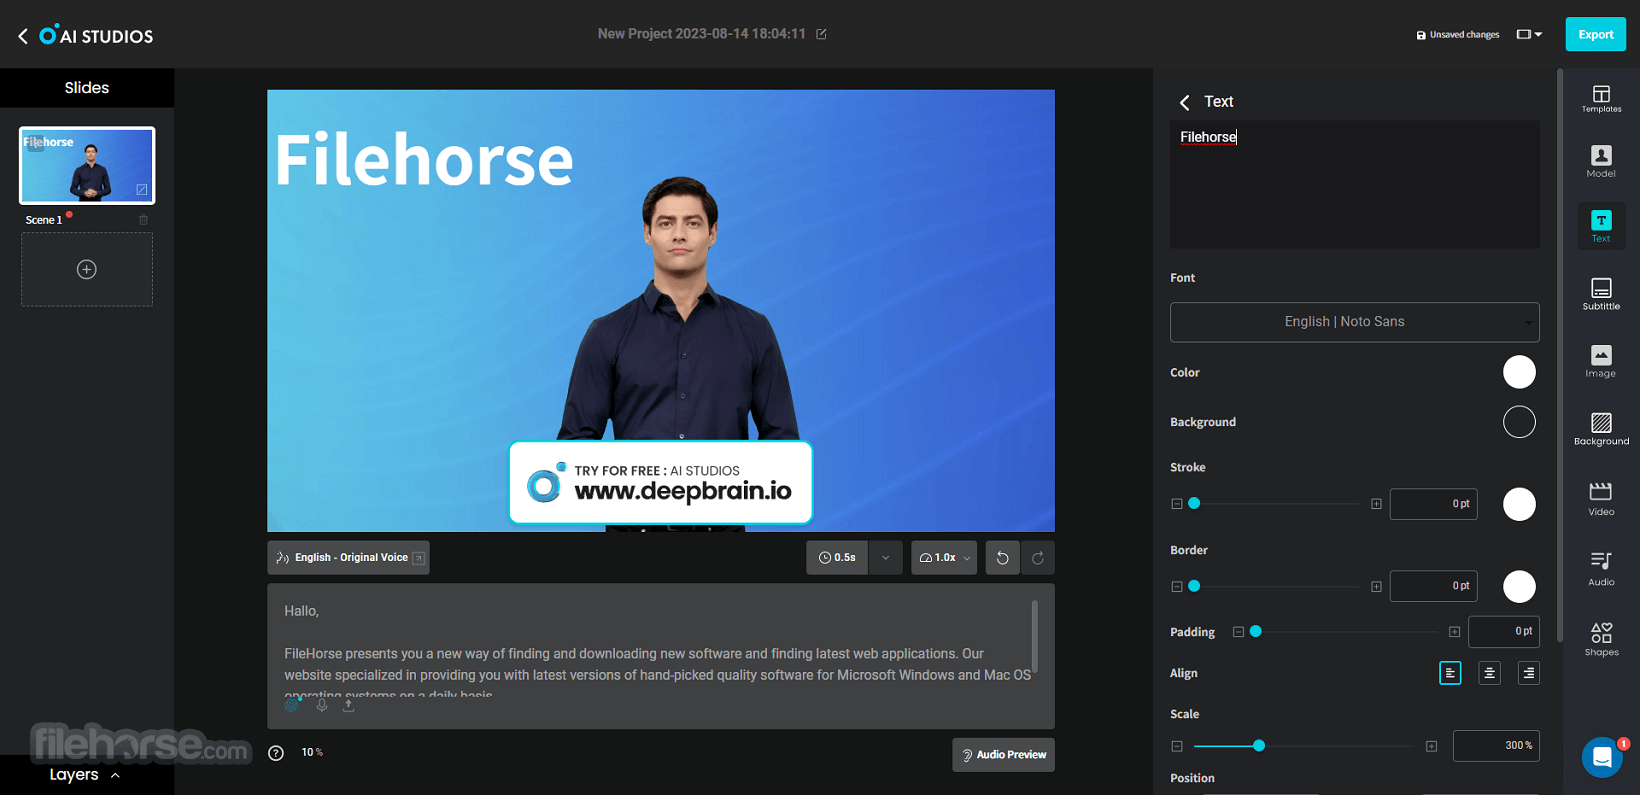Viewport: 1640px width, 795px height.
Task: Open the Background panel in right sidebar
Action: [1601, 429]
